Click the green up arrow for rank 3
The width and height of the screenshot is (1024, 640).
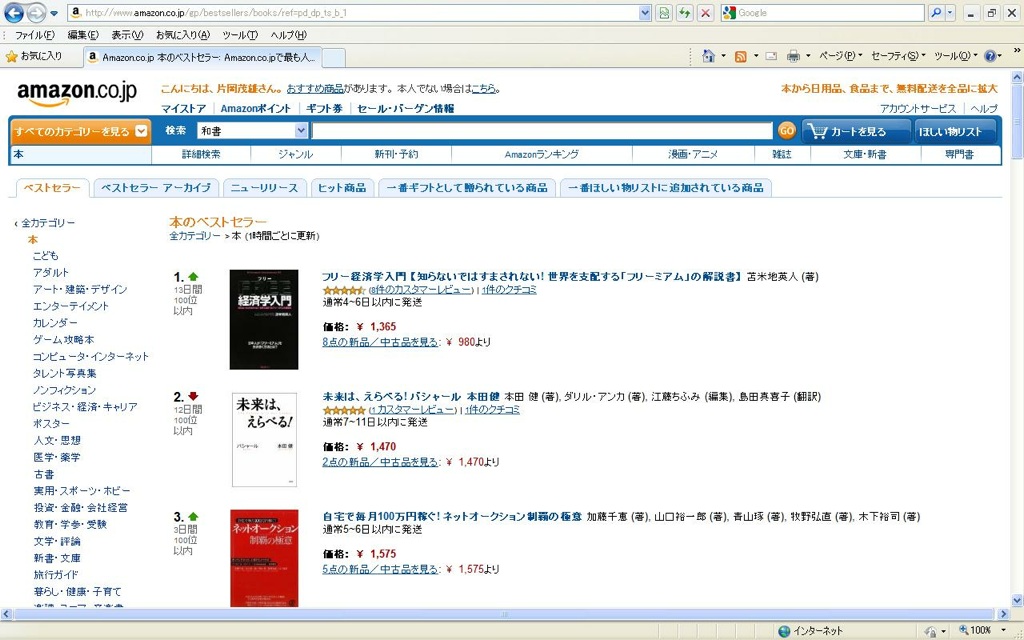(x=193, y=517)
